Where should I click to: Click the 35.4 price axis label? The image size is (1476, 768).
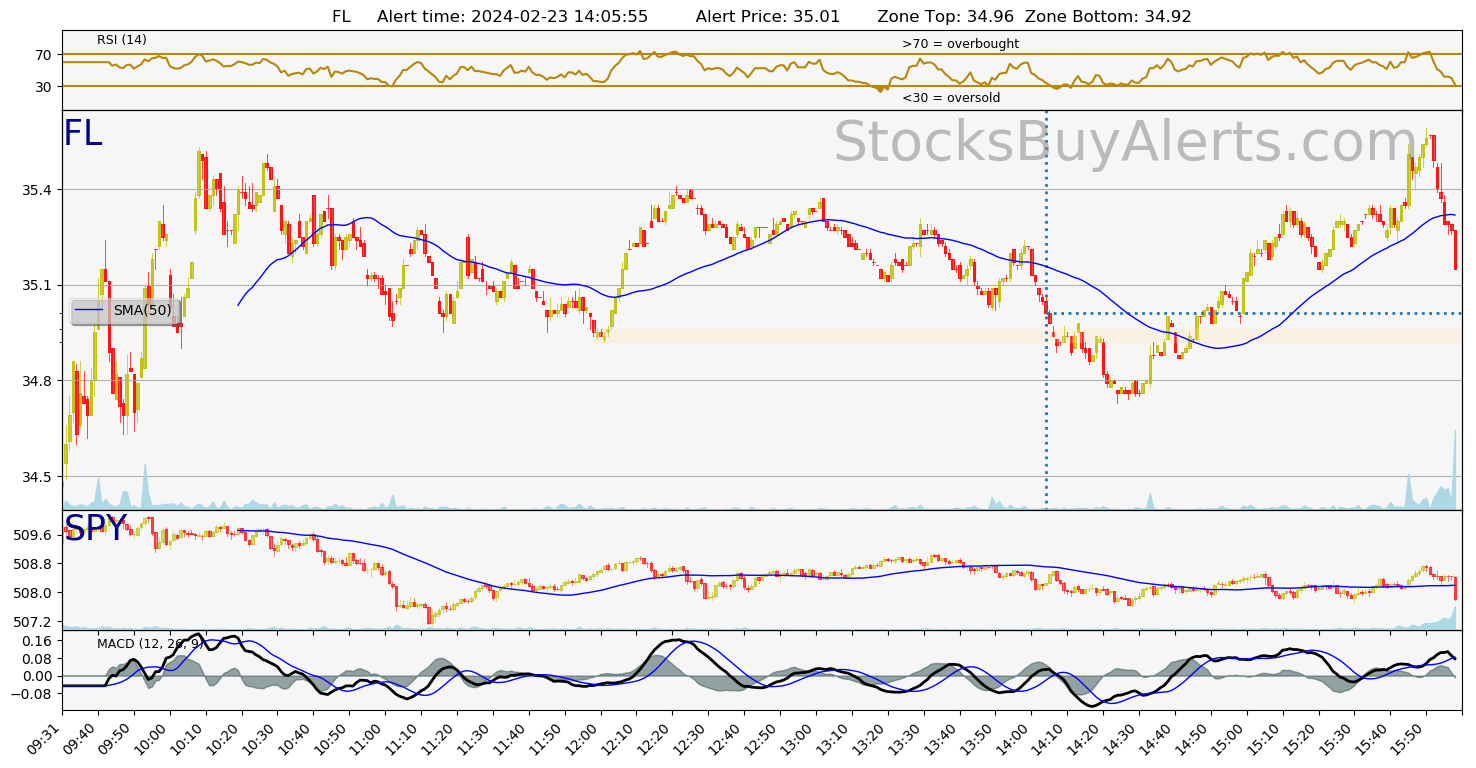(36, 190)
